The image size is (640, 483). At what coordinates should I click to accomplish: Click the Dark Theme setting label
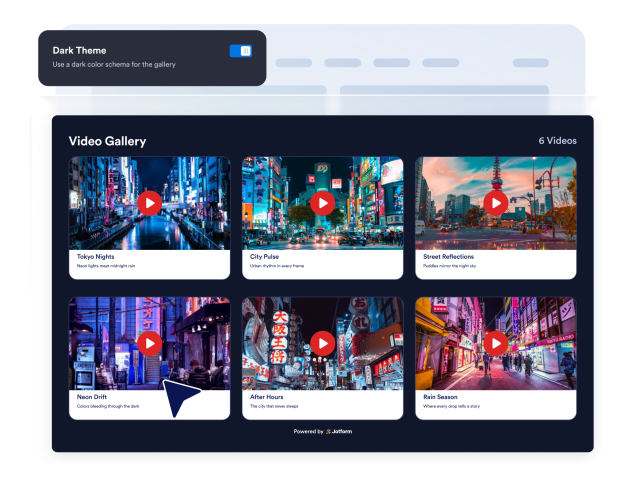pyautogui.click(x=79, y=51)
